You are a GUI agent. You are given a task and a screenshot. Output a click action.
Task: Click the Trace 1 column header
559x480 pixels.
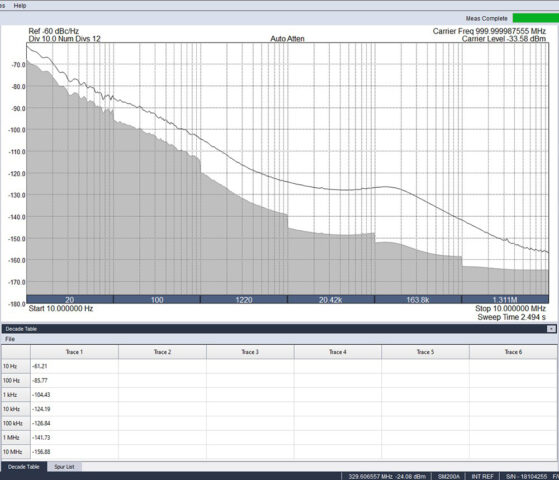[74, 352]
